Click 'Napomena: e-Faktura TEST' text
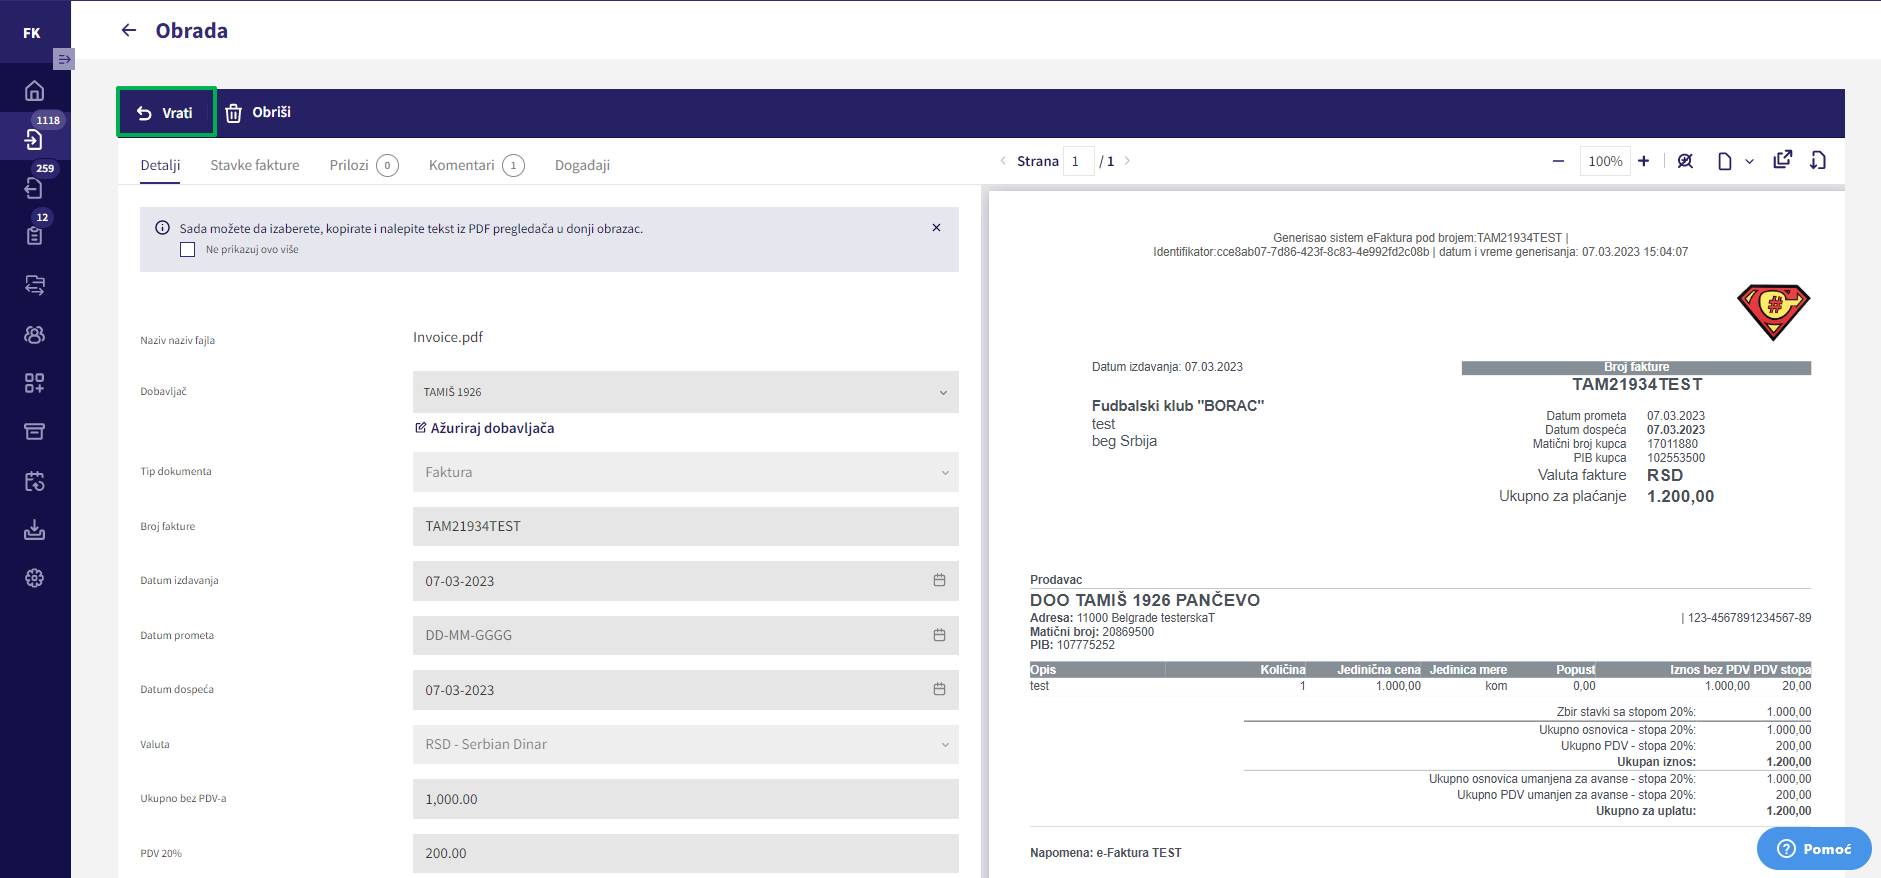 pos(1106,853)
